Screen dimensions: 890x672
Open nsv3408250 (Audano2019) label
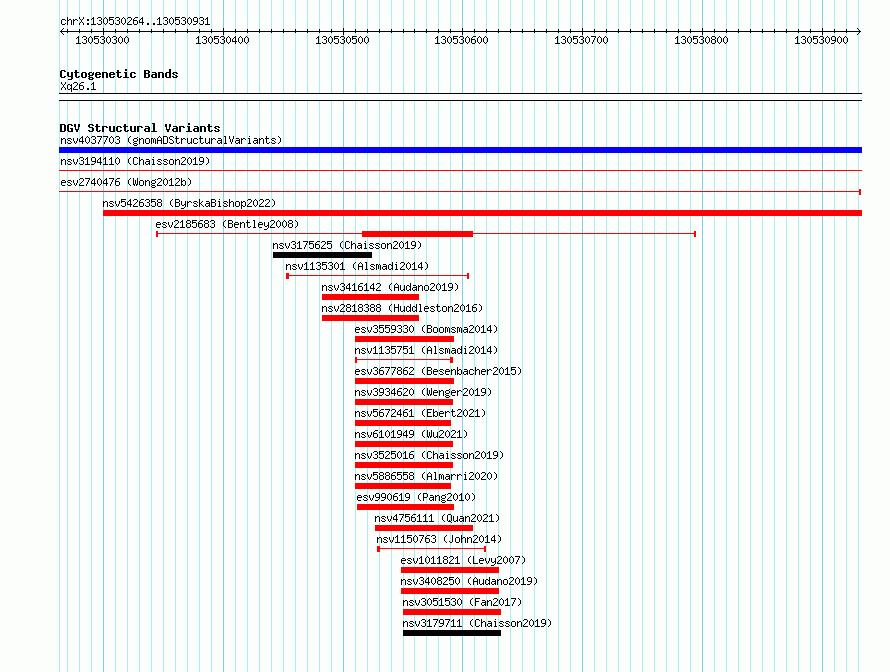pos(469,581)
